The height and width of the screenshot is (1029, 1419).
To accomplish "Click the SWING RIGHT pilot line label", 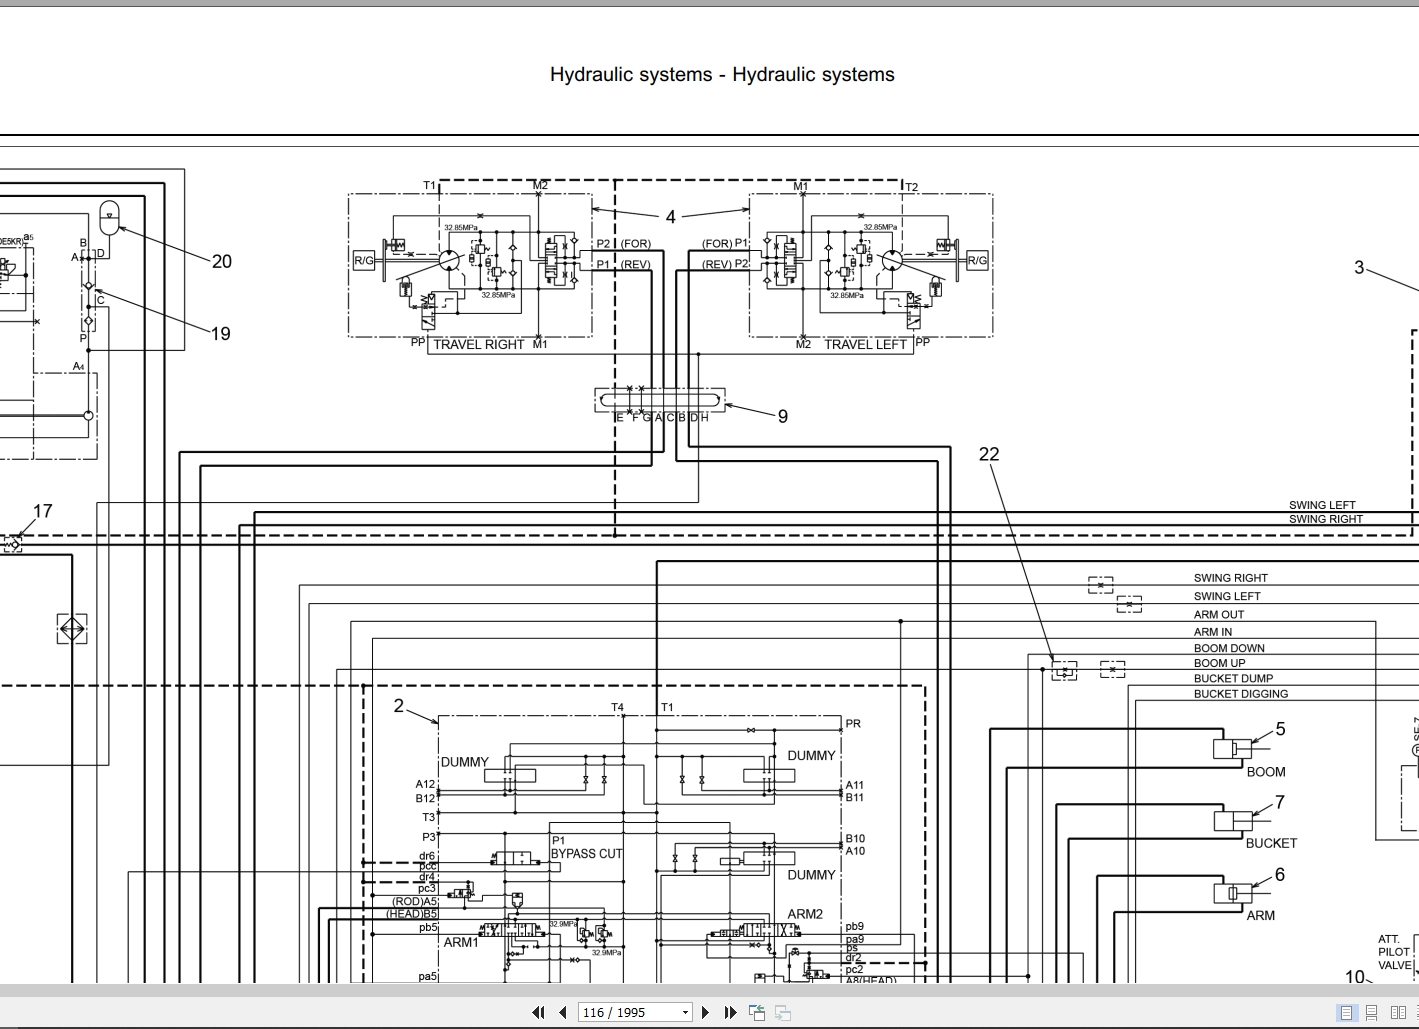I will click(1230, 578).
